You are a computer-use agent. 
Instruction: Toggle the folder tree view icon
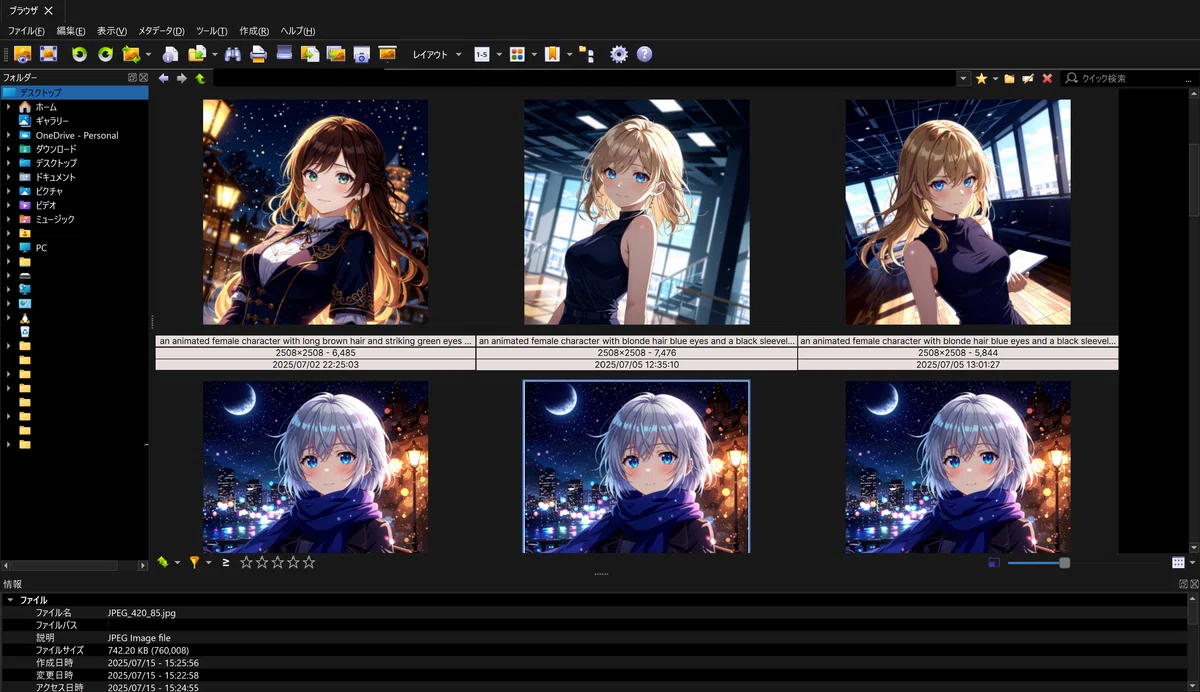(586, 54)
